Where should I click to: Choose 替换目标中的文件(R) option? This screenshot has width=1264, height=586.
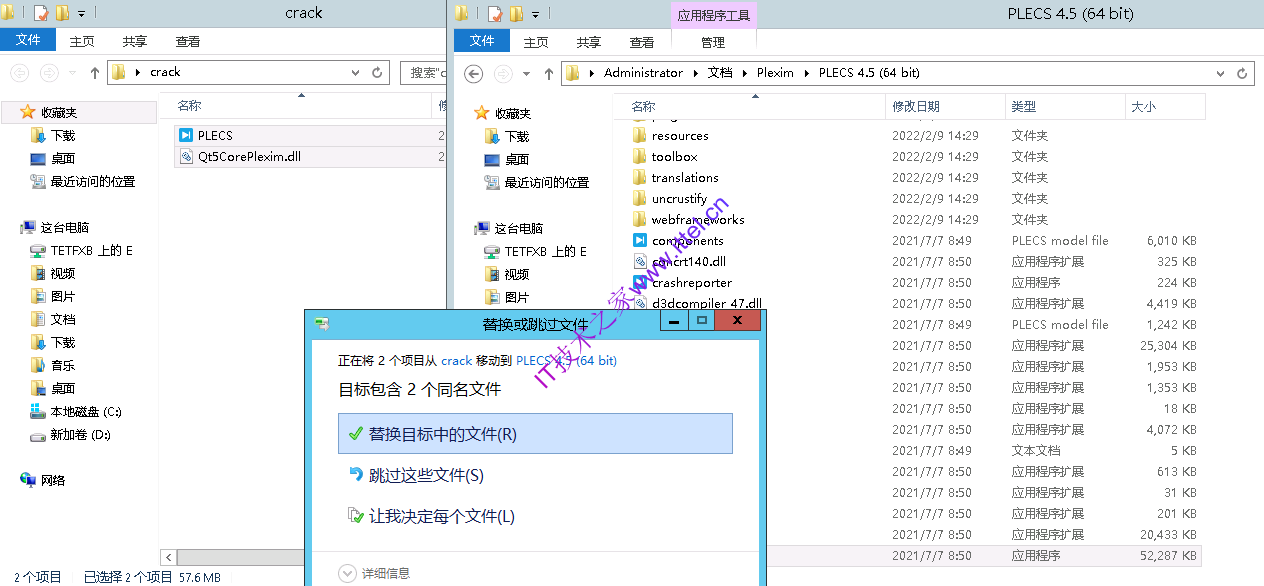coord(443,434)
